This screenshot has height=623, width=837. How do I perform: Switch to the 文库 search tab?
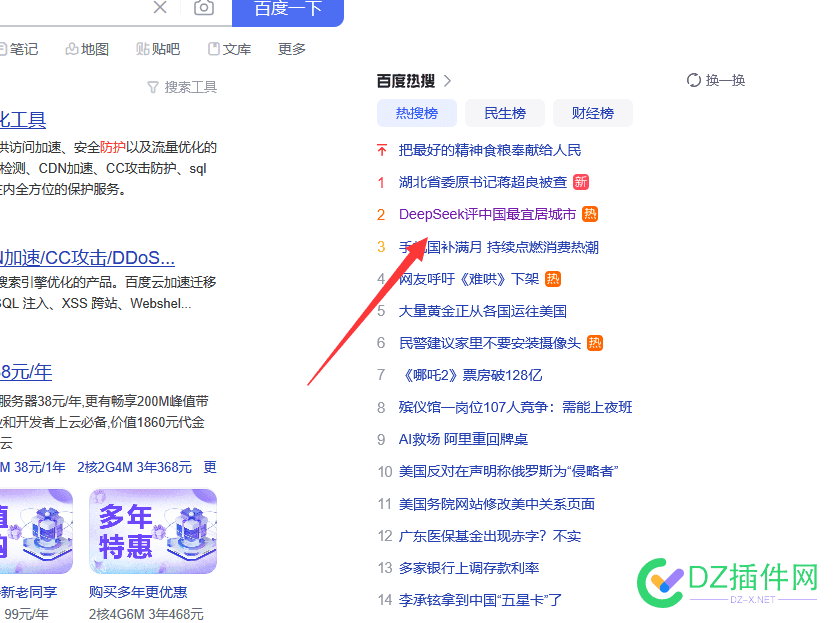coord(230,49)
